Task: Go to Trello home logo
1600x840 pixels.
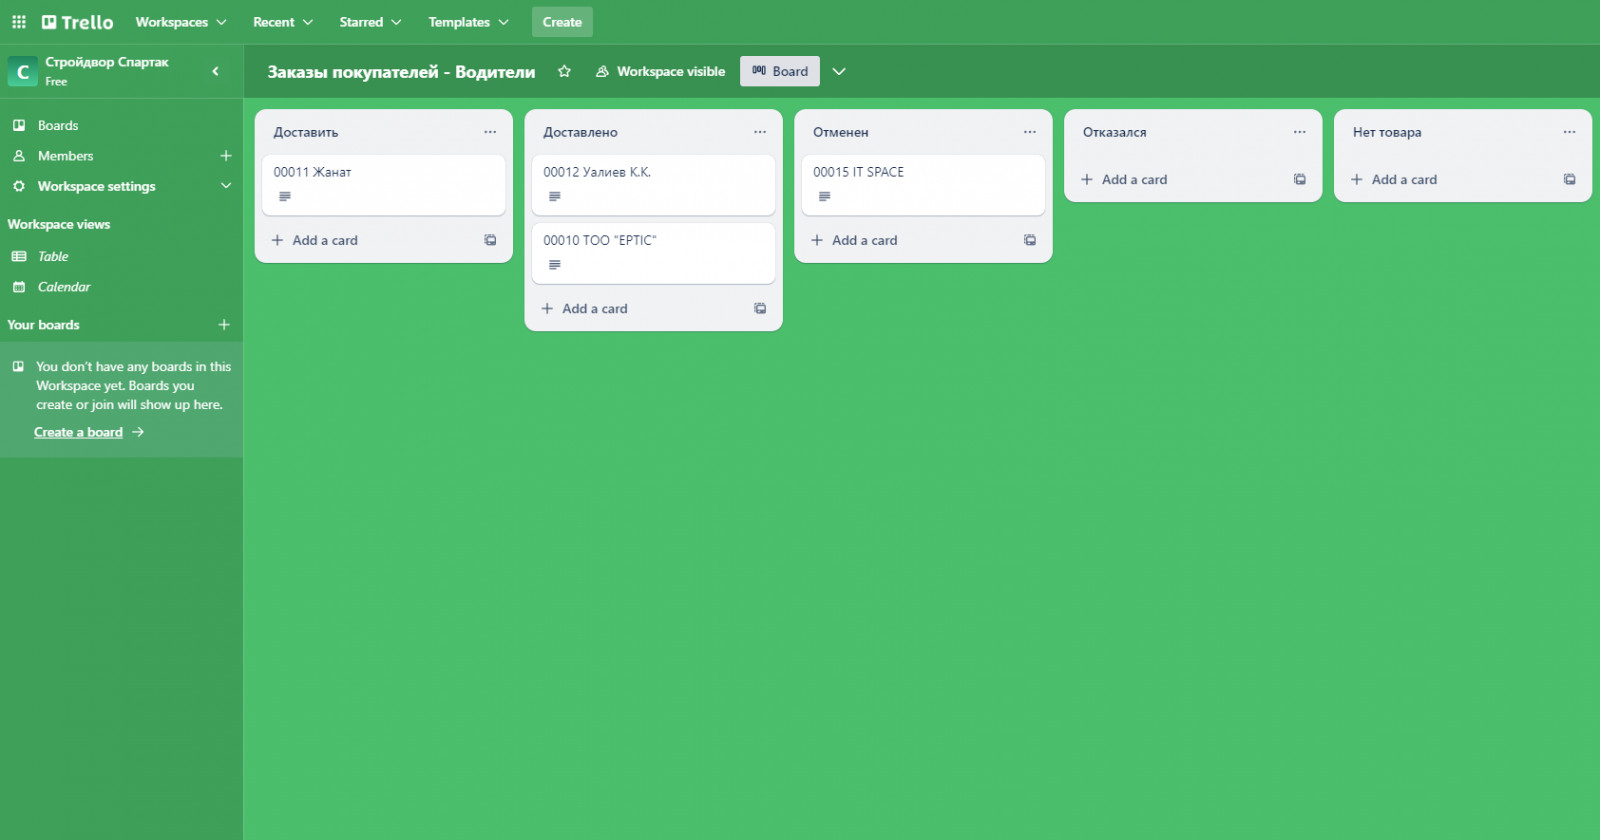Action: click(x=77, y=22)
